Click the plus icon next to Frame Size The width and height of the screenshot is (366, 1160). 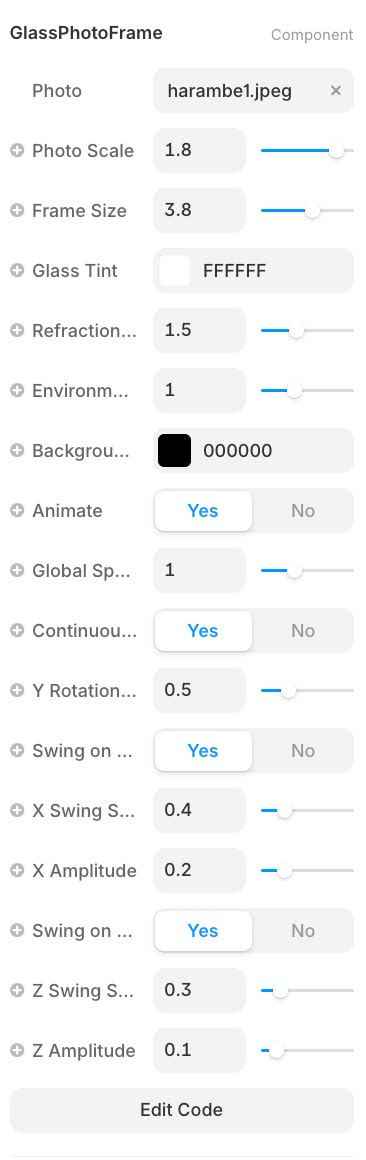point(17,211)
